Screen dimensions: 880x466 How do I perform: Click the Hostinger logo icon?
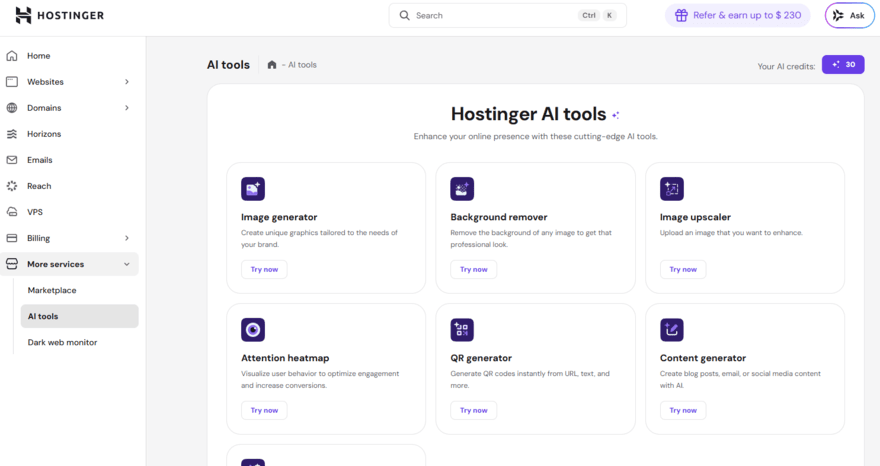pos(23,15)
